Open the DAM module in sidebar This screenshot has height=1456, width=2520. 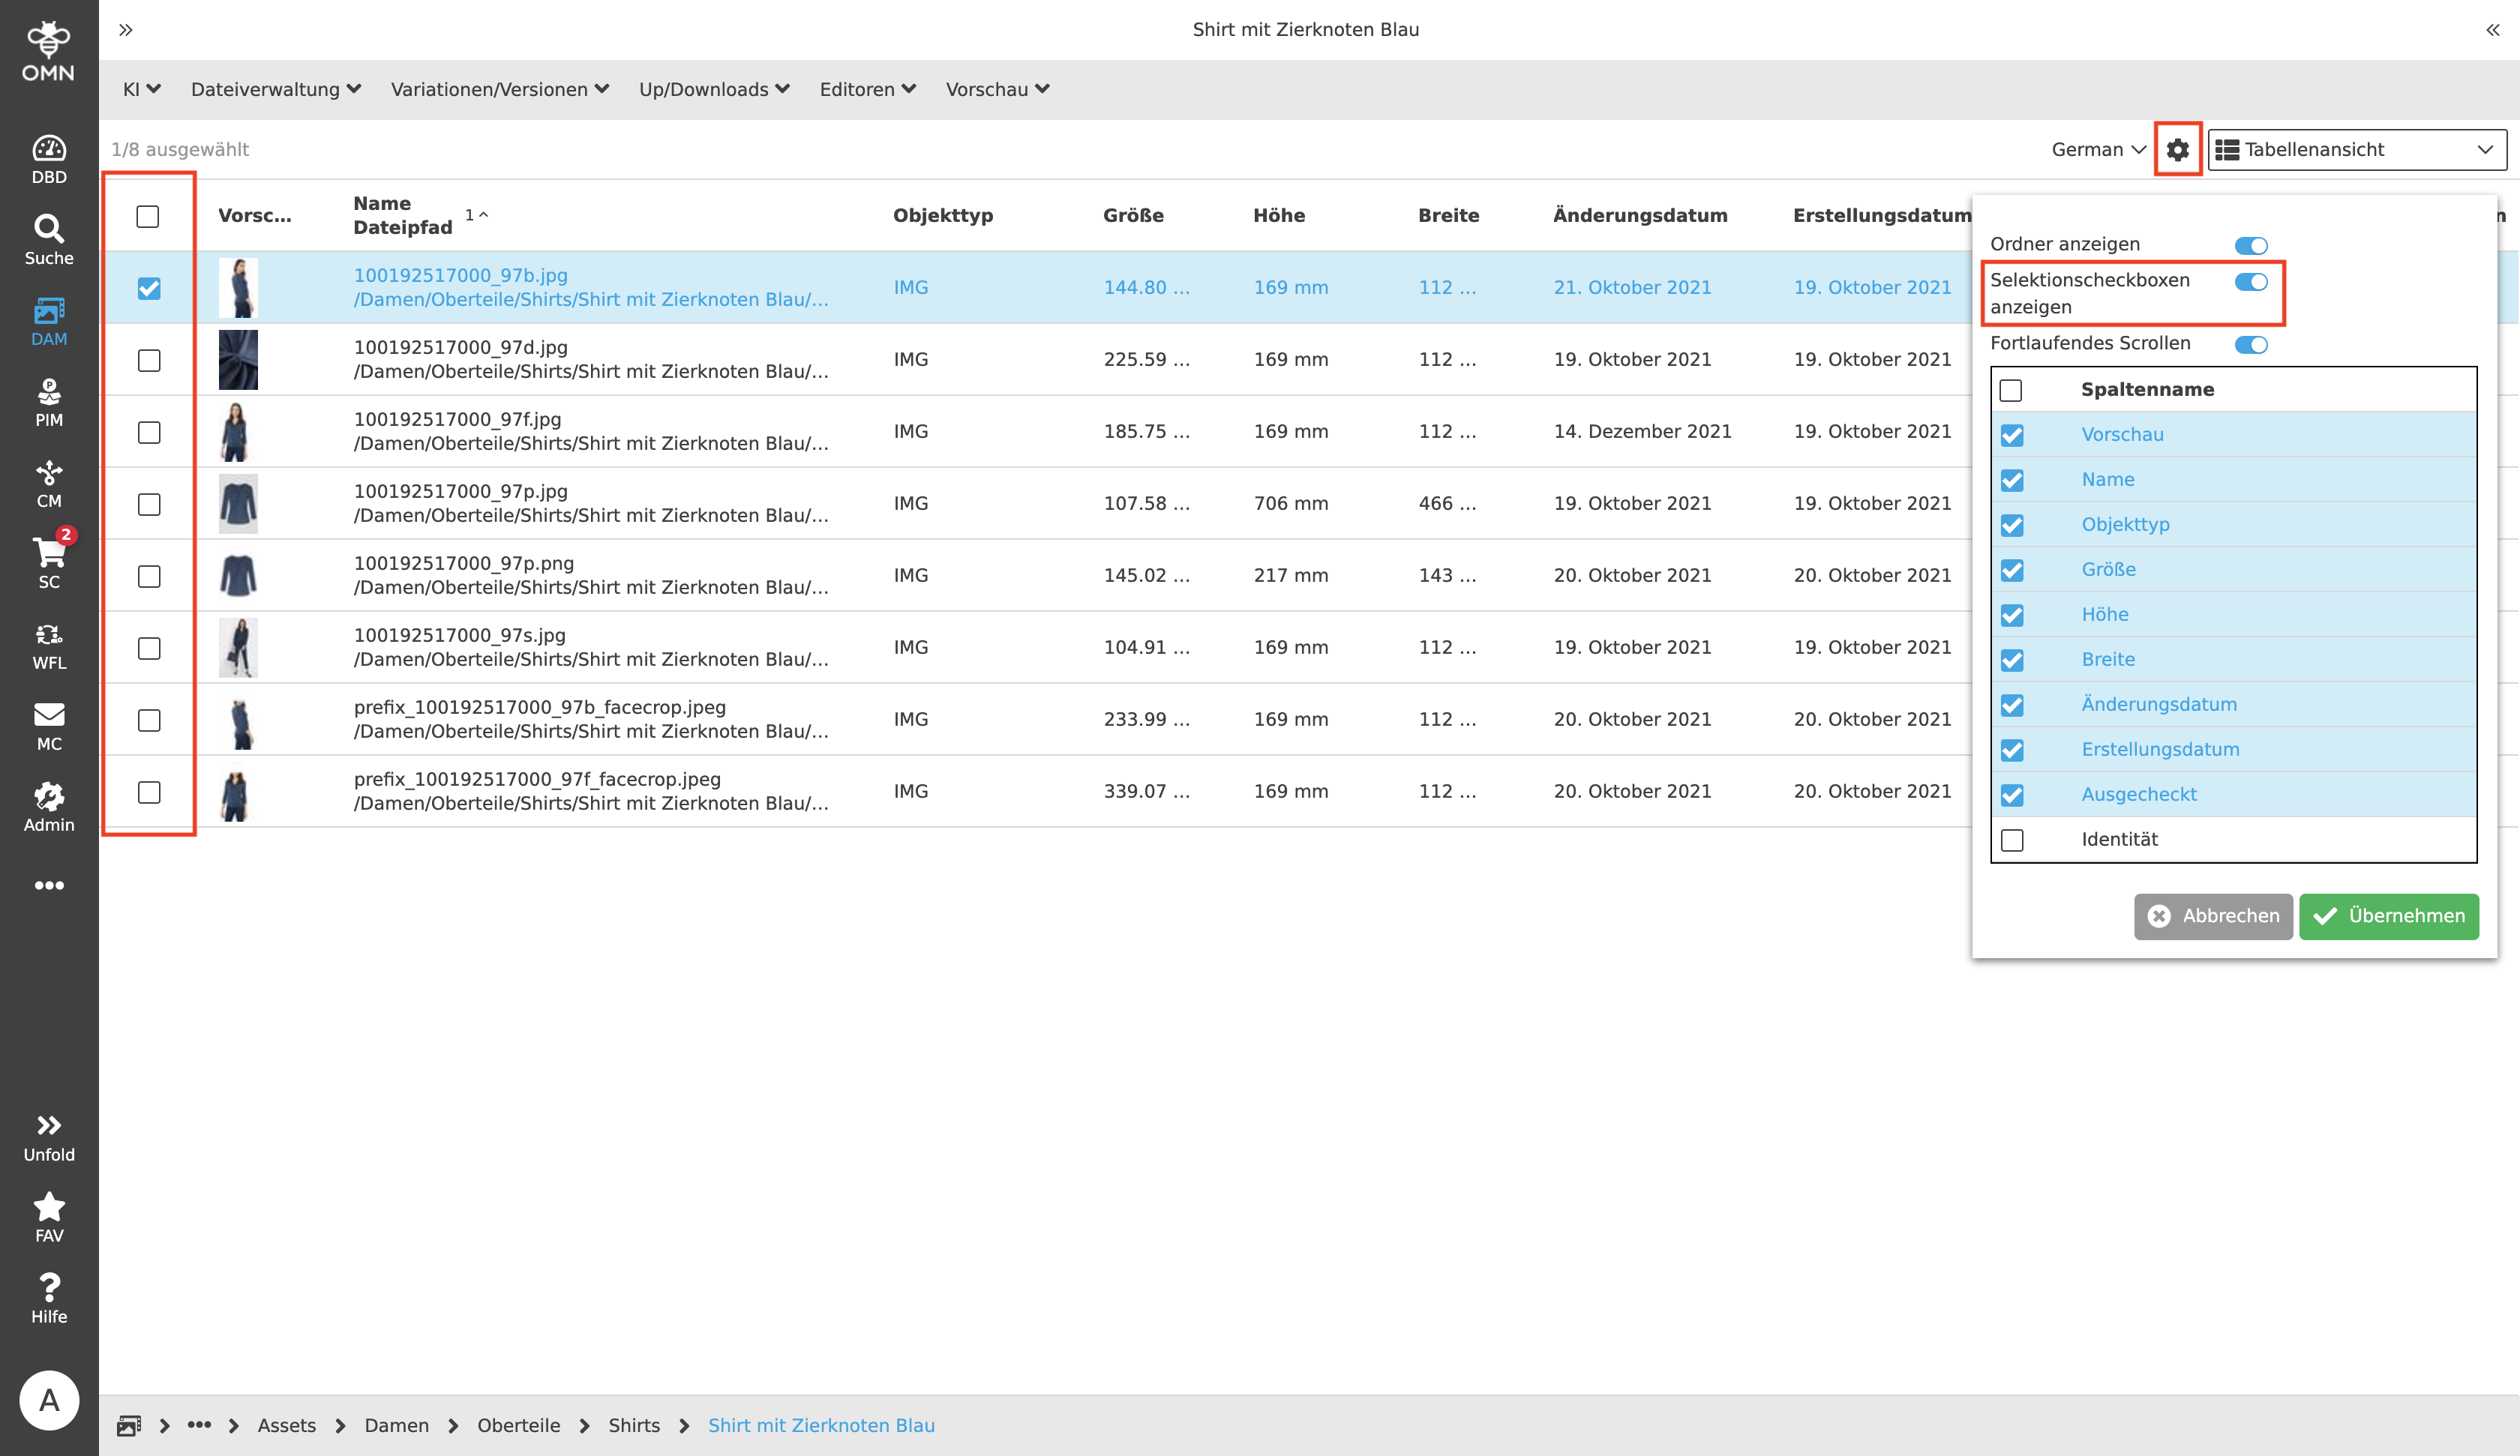(49, 320)
